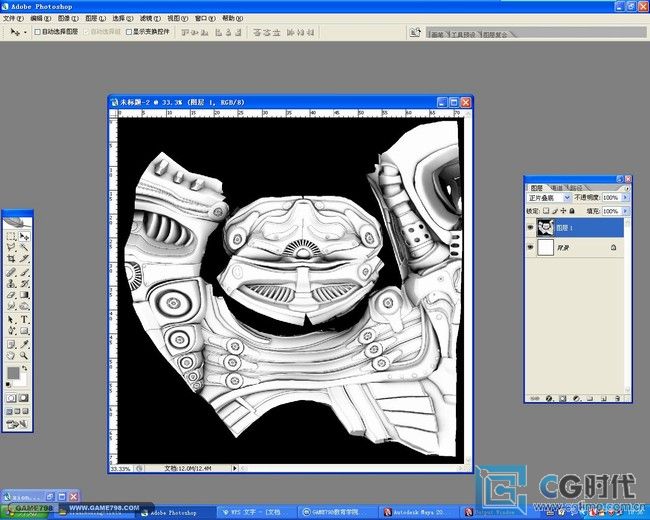The height and width of the screenshot is (520, 650).
Task: Open 视图 menu
Action: (x=178, y=18)
